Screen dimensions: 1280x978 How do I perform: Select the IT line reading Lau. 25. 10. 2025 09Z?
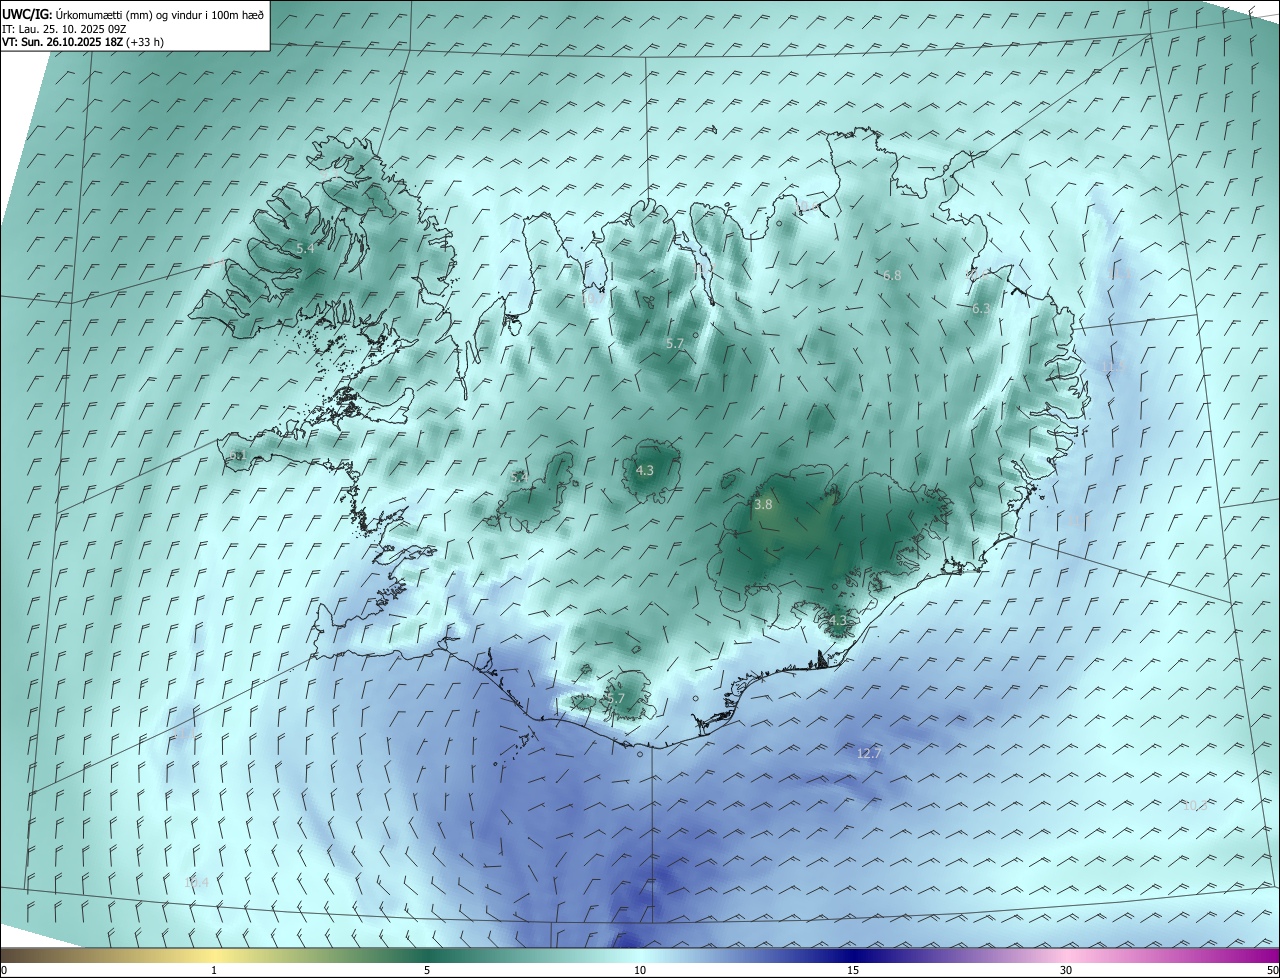click(64, 28)
